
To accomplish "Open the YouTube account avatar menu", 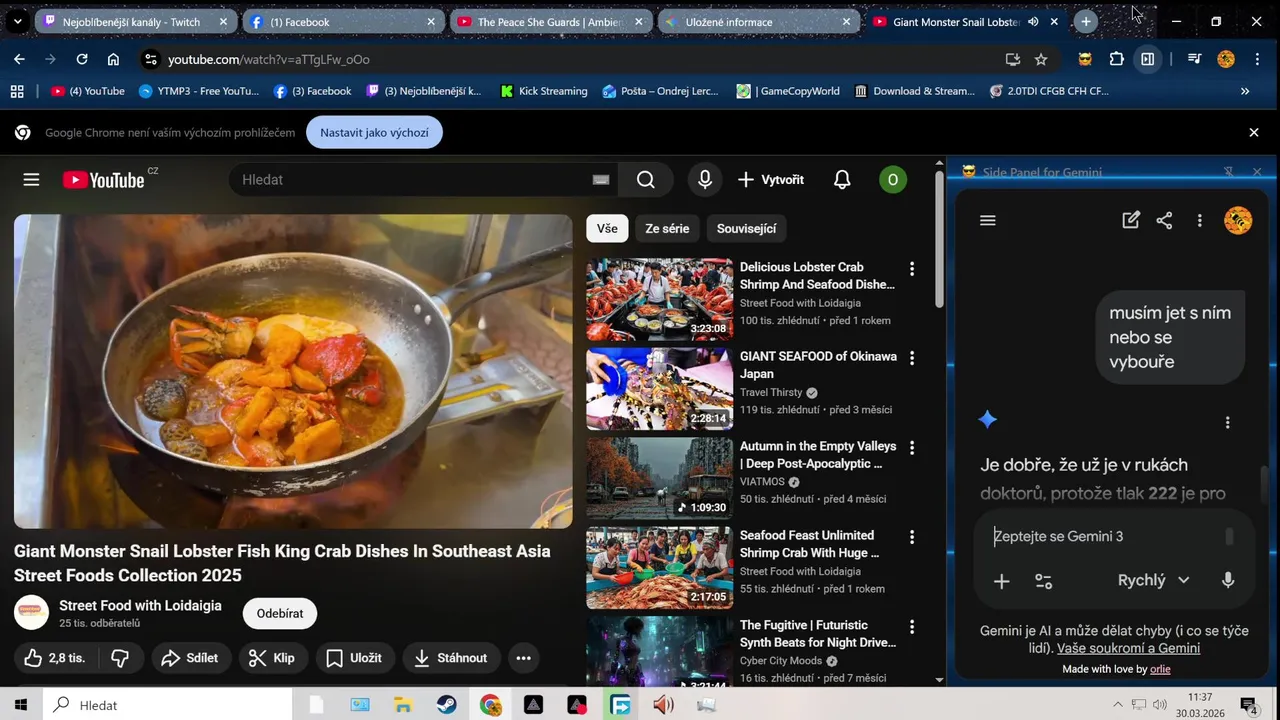I will pos(892,180).
